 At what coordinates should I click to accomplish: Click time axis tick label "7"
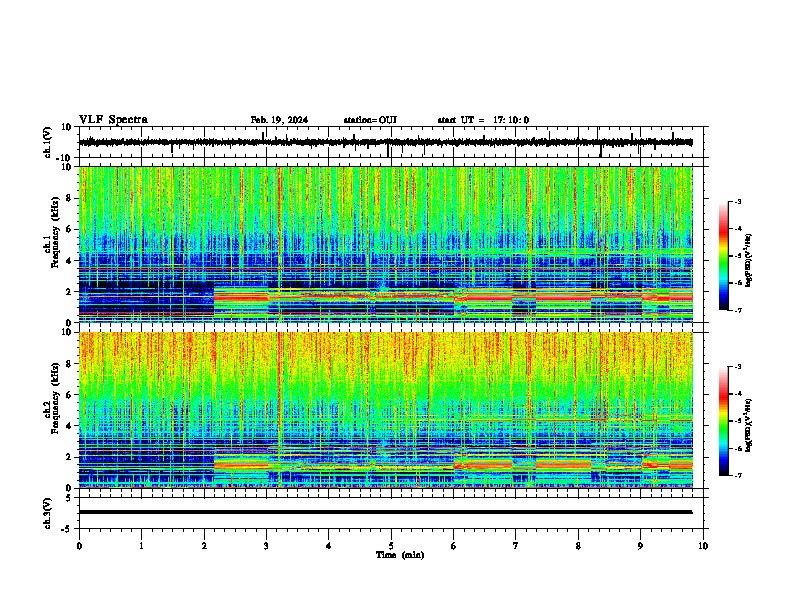516,546
